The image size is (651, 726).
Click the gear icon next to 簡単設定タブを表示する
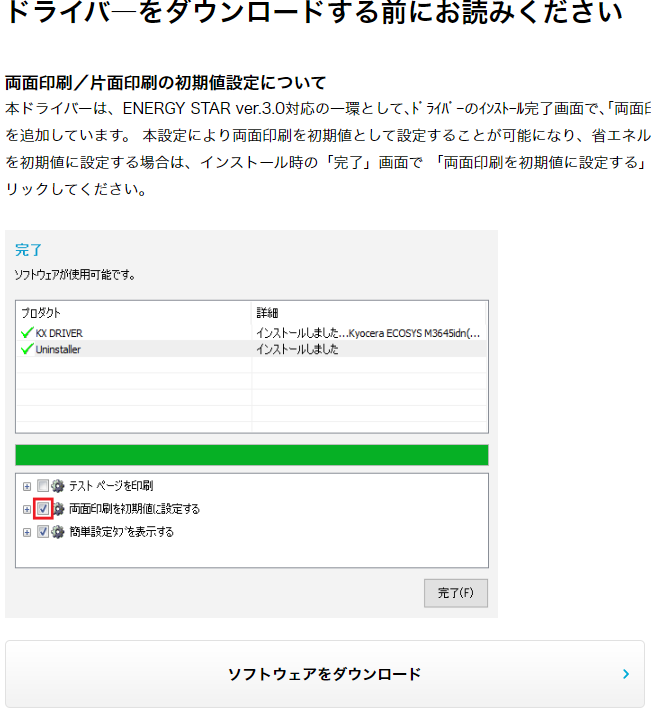pos(57,532)
